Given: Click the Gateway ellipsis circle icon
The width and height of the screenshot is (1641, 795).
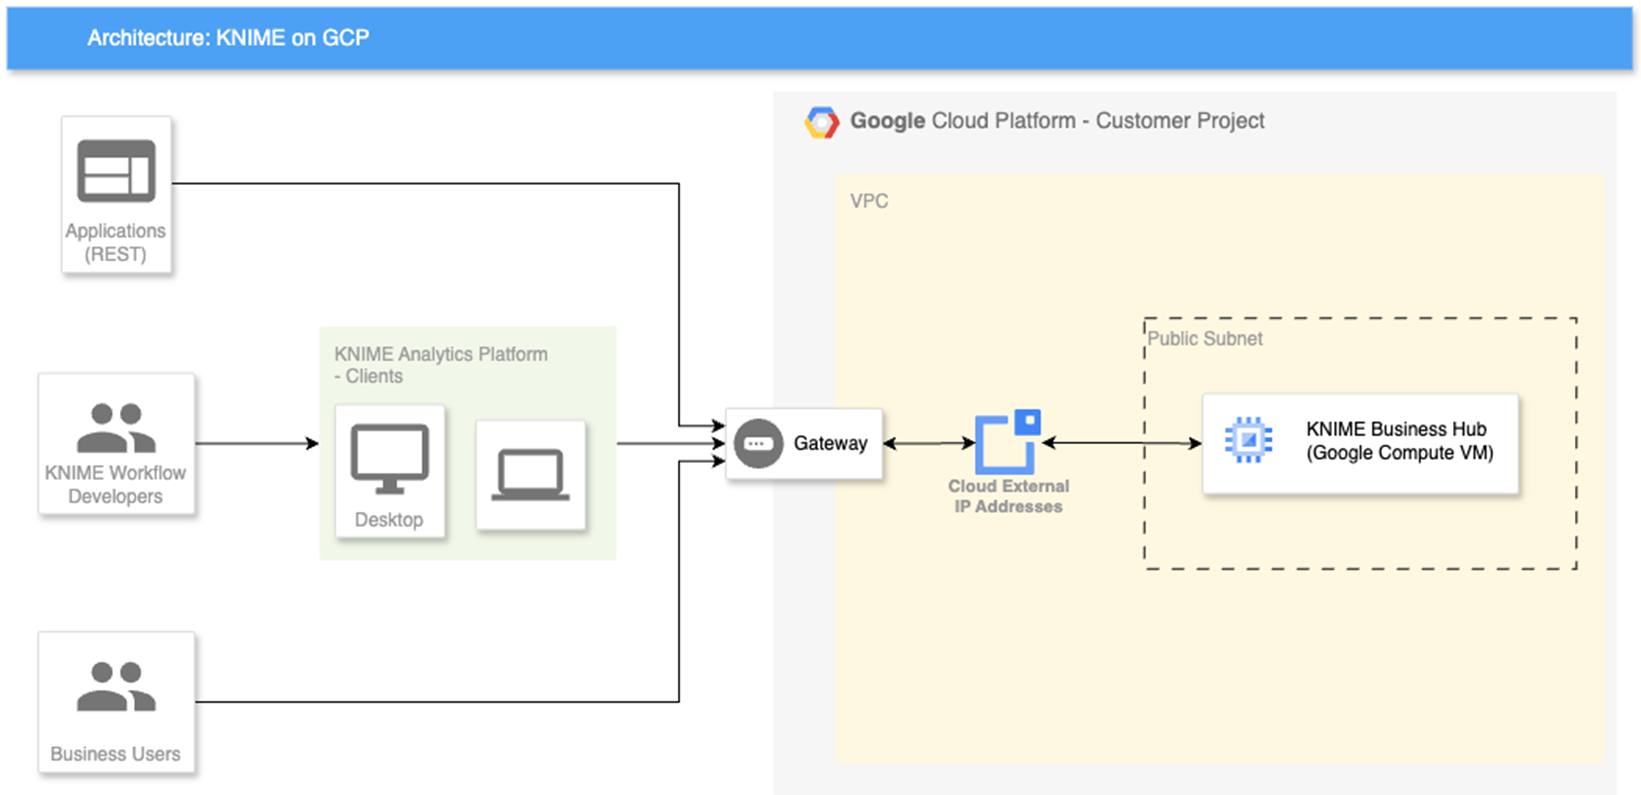Looking at the screenshot, I should point(758,443).
